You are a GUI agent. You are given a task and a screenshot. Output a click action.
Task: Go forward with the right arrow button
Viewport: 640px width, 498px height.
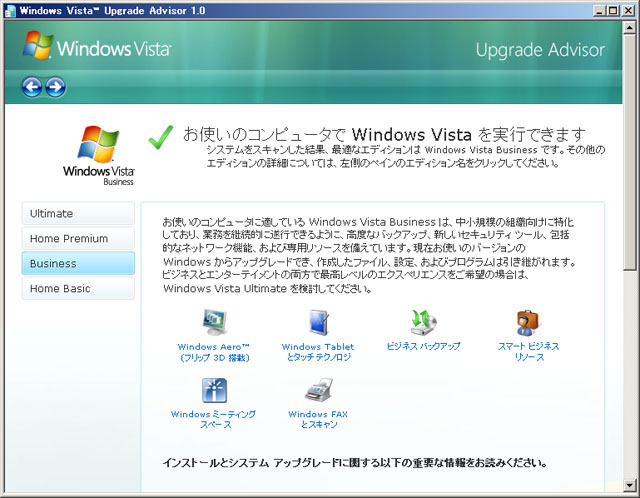(x=56, y=87)
